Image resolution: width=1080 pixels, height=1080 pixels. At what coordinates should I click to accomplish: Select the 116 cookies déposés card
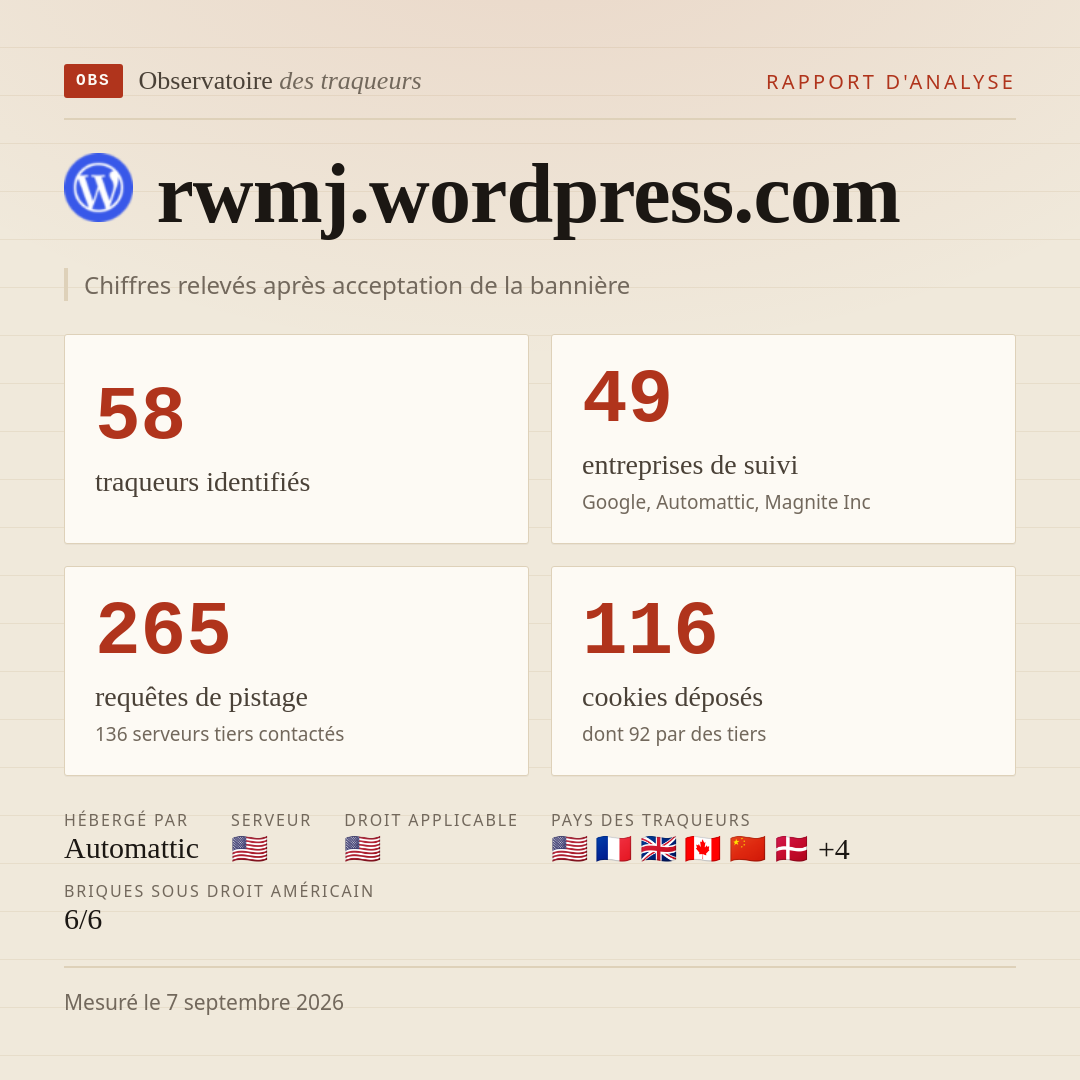click(x=783, y=671)
